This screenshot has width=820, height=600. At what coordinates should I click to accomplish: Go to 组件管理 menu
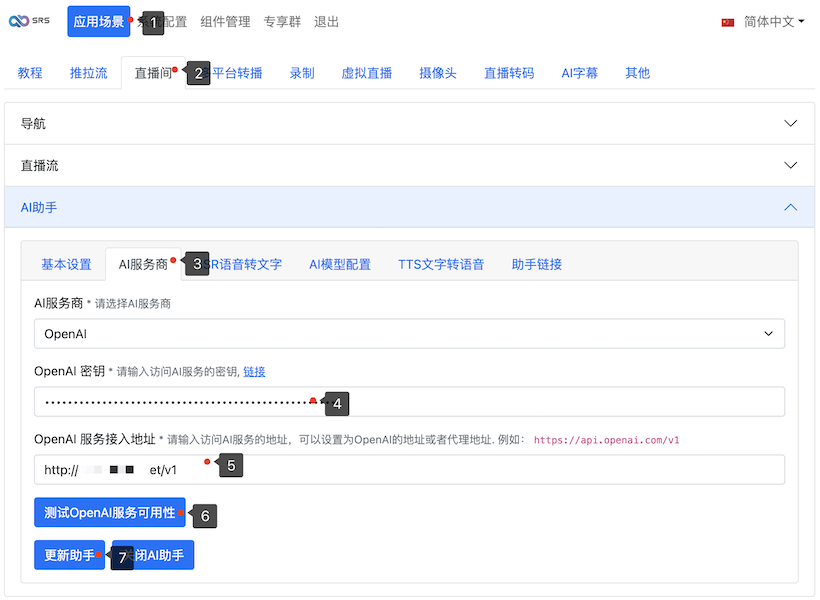[225, 22]
